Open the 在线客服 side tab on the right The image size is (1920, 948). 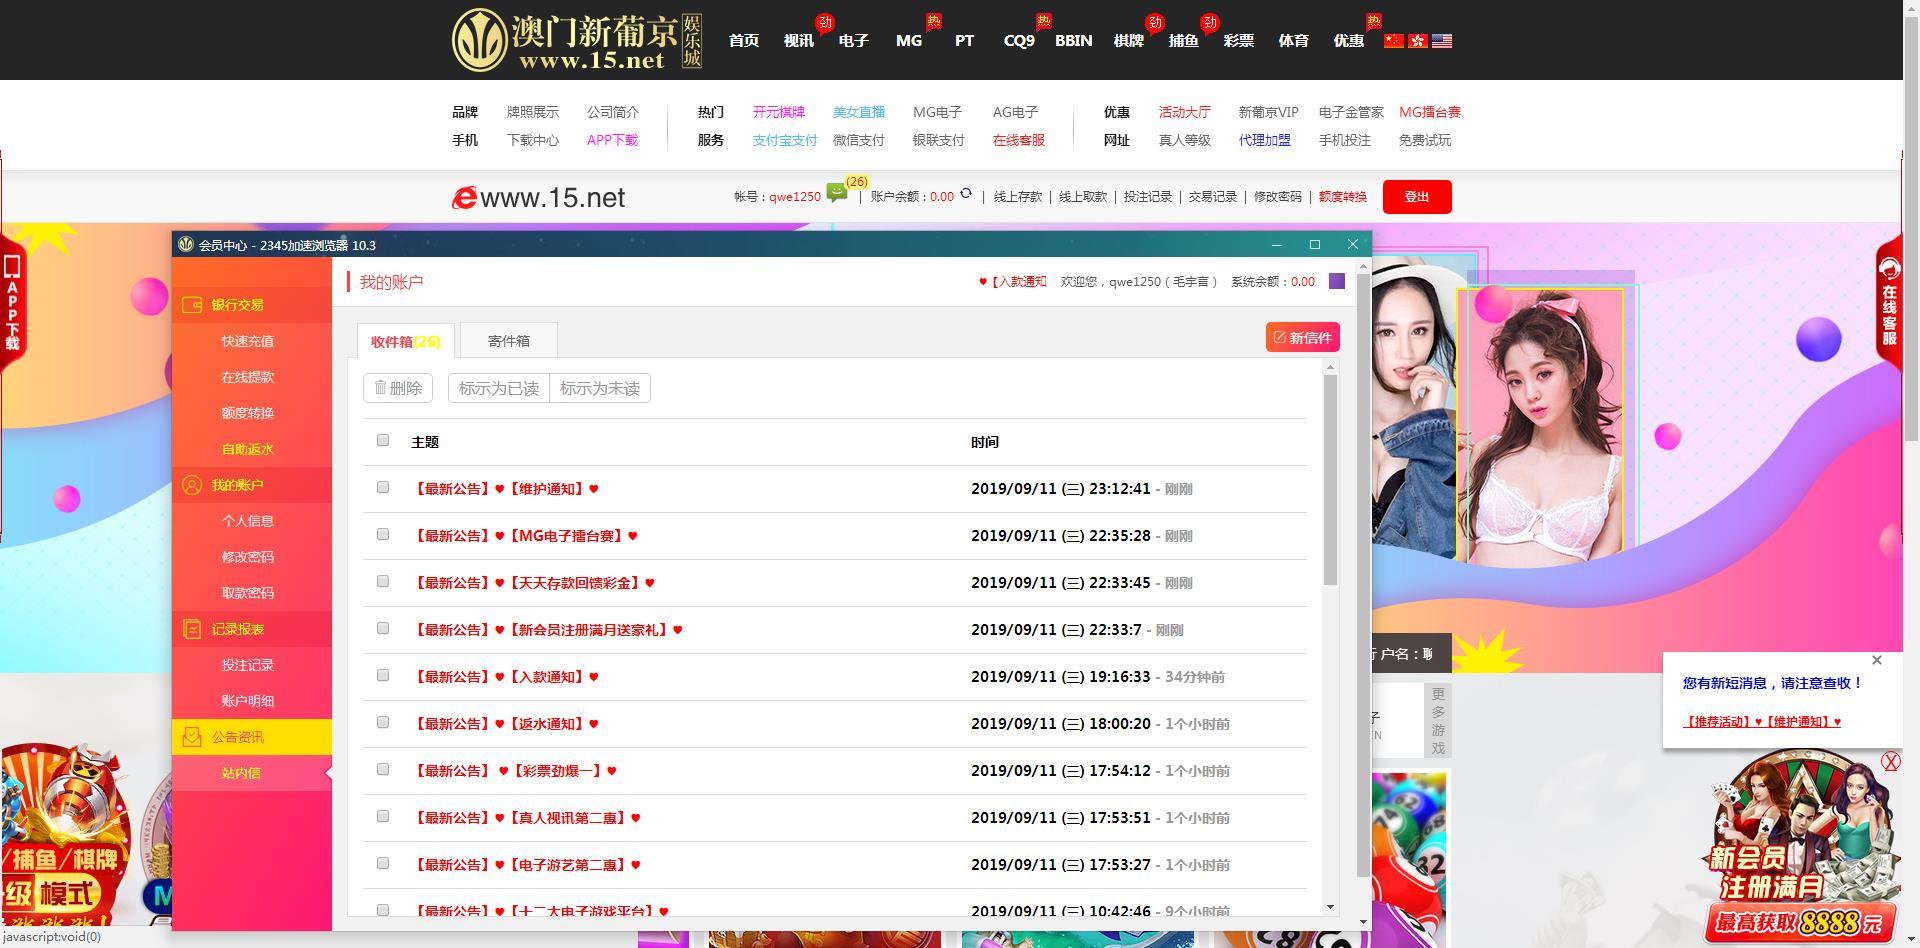(1889, 303)
